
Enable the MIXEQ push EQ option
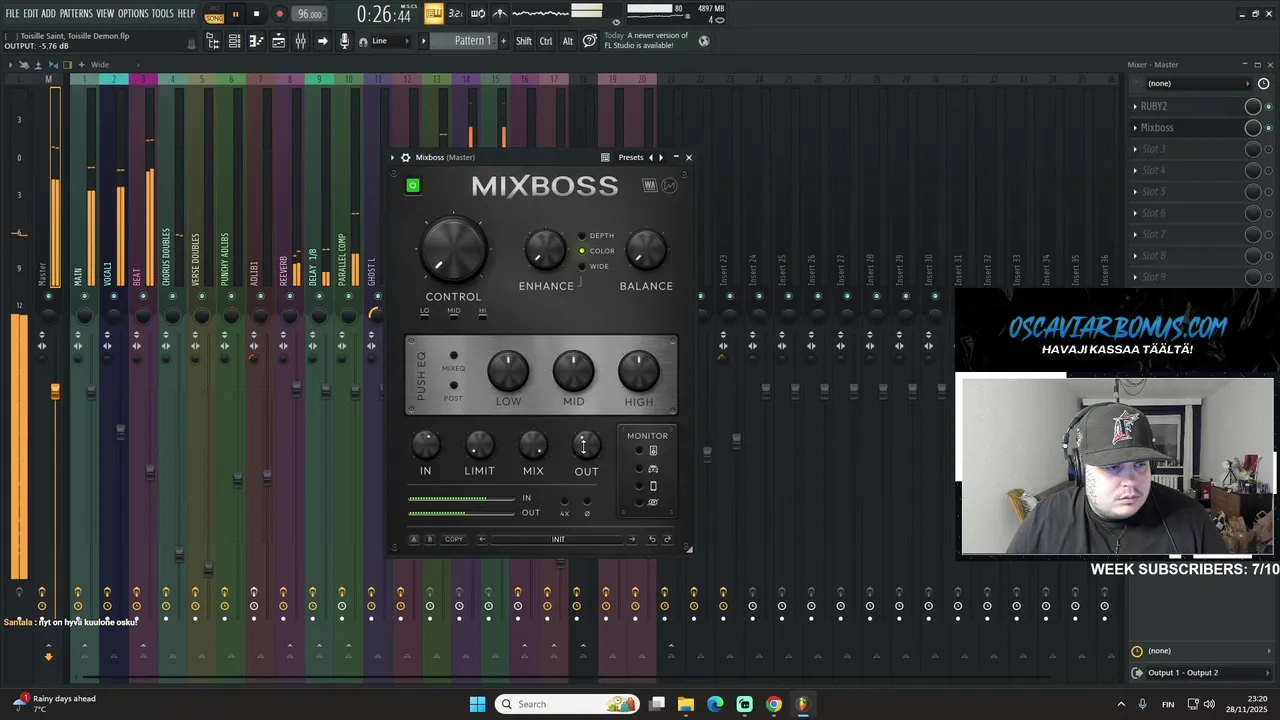(x=453, y=356)
